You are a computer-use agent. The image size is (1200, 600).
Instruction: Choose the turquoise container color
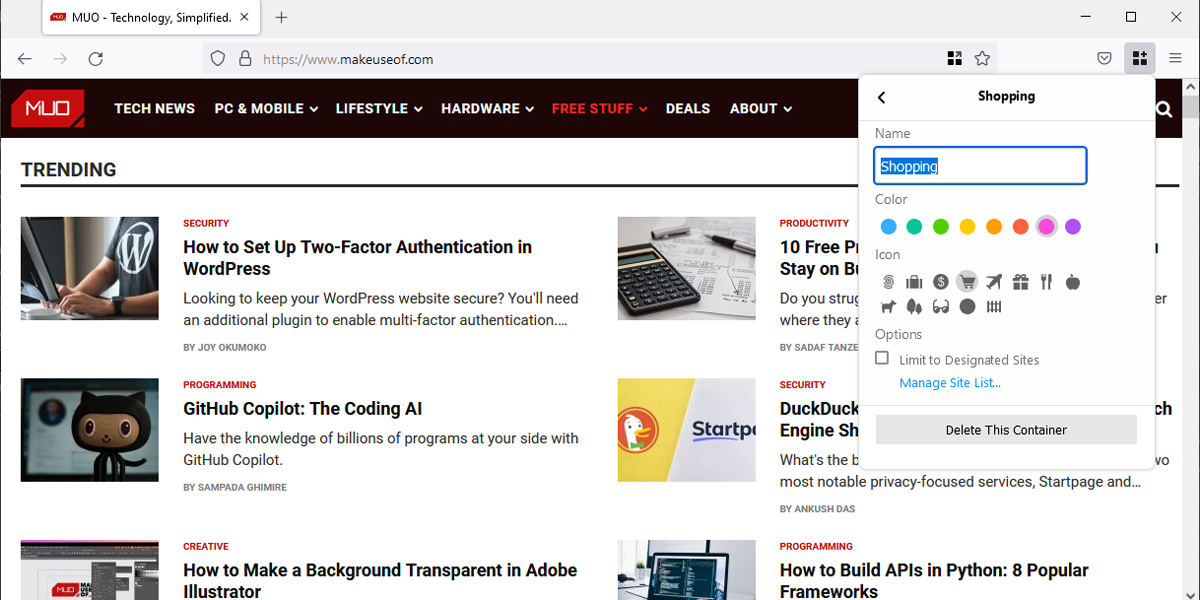[914, 226]
